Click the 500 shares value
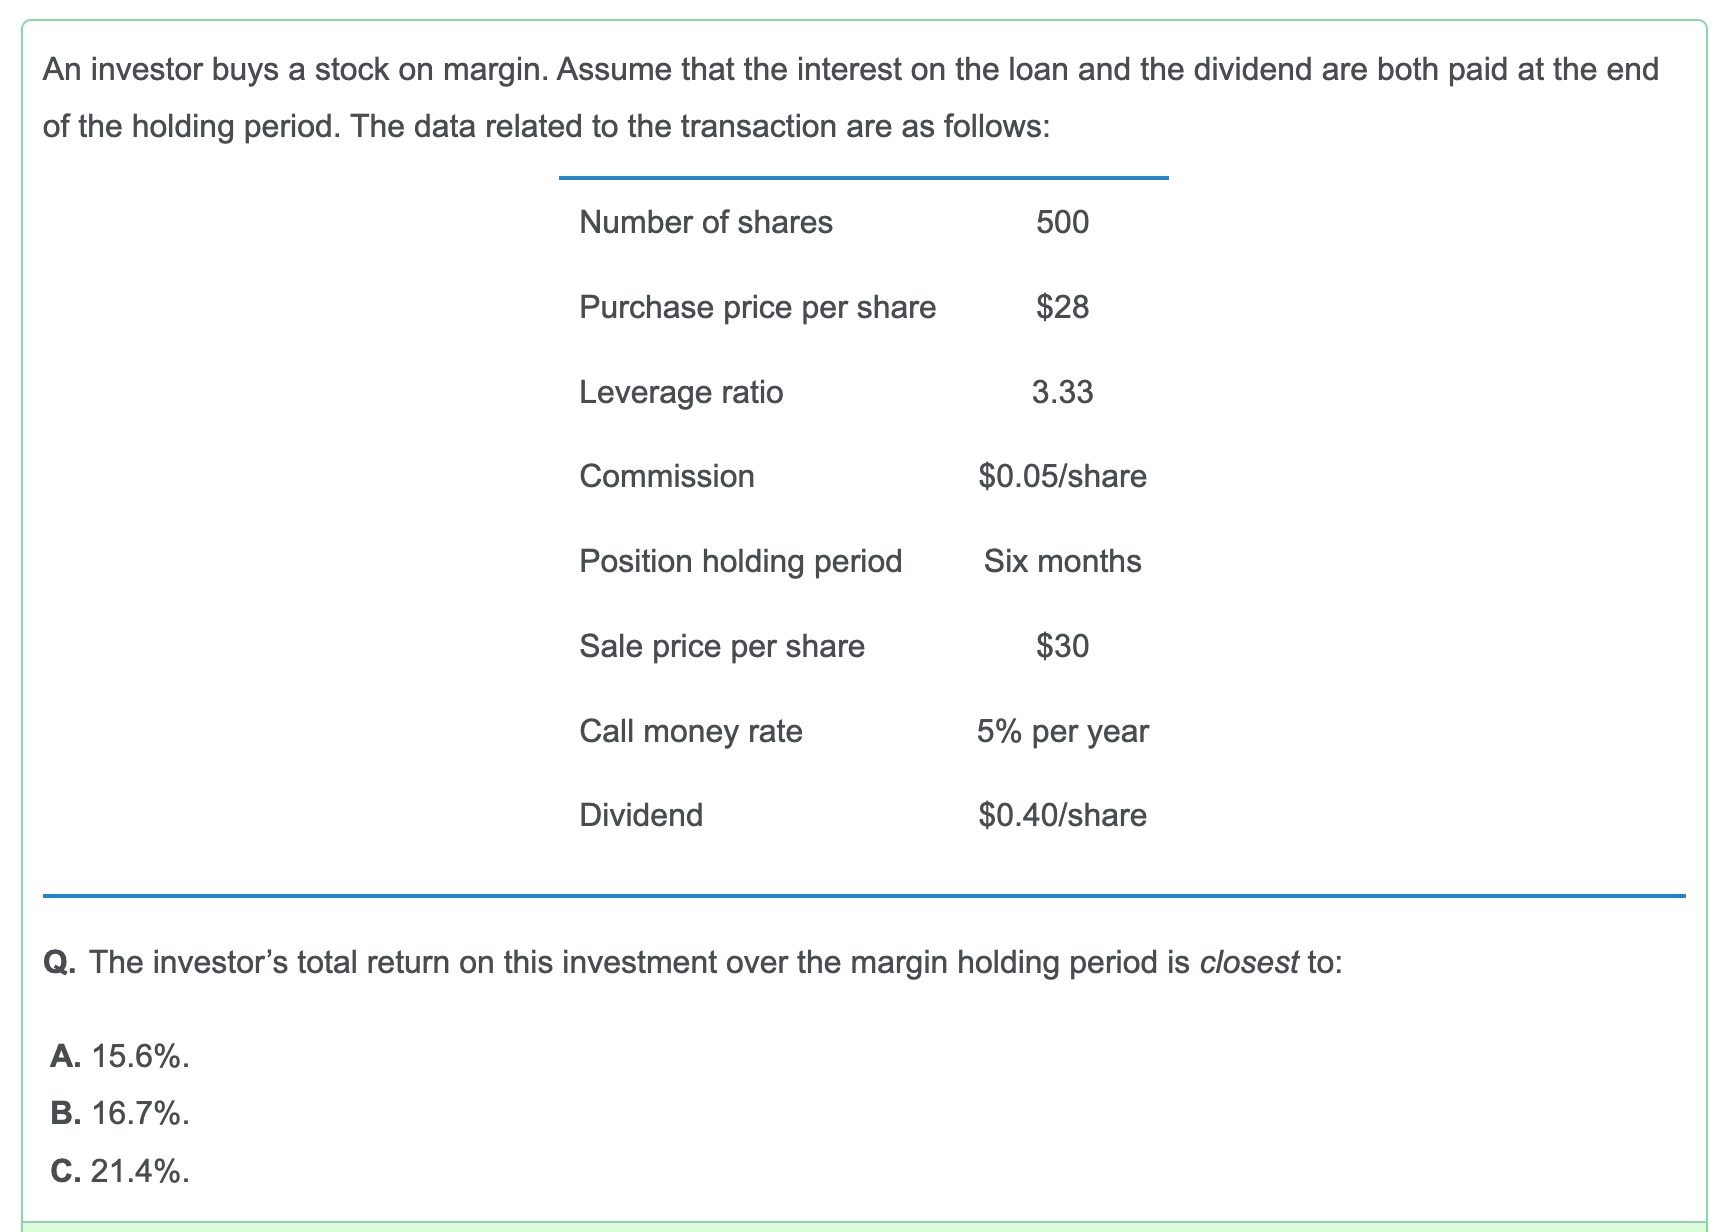Image resolution: width=1718 pixels, height=1232 pixels. [1062, 221]
